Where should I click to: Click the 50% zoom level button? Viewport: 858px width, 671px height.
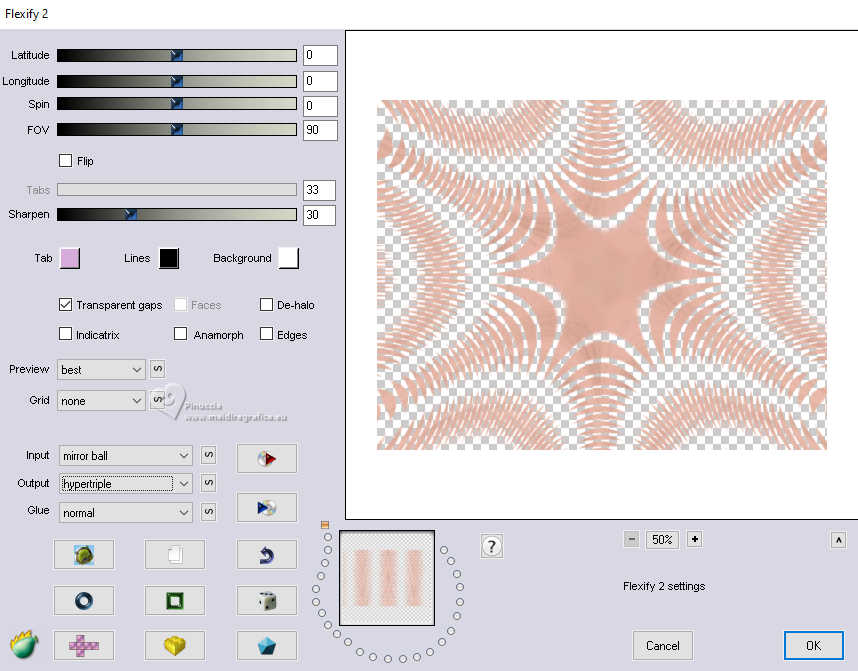662,540
